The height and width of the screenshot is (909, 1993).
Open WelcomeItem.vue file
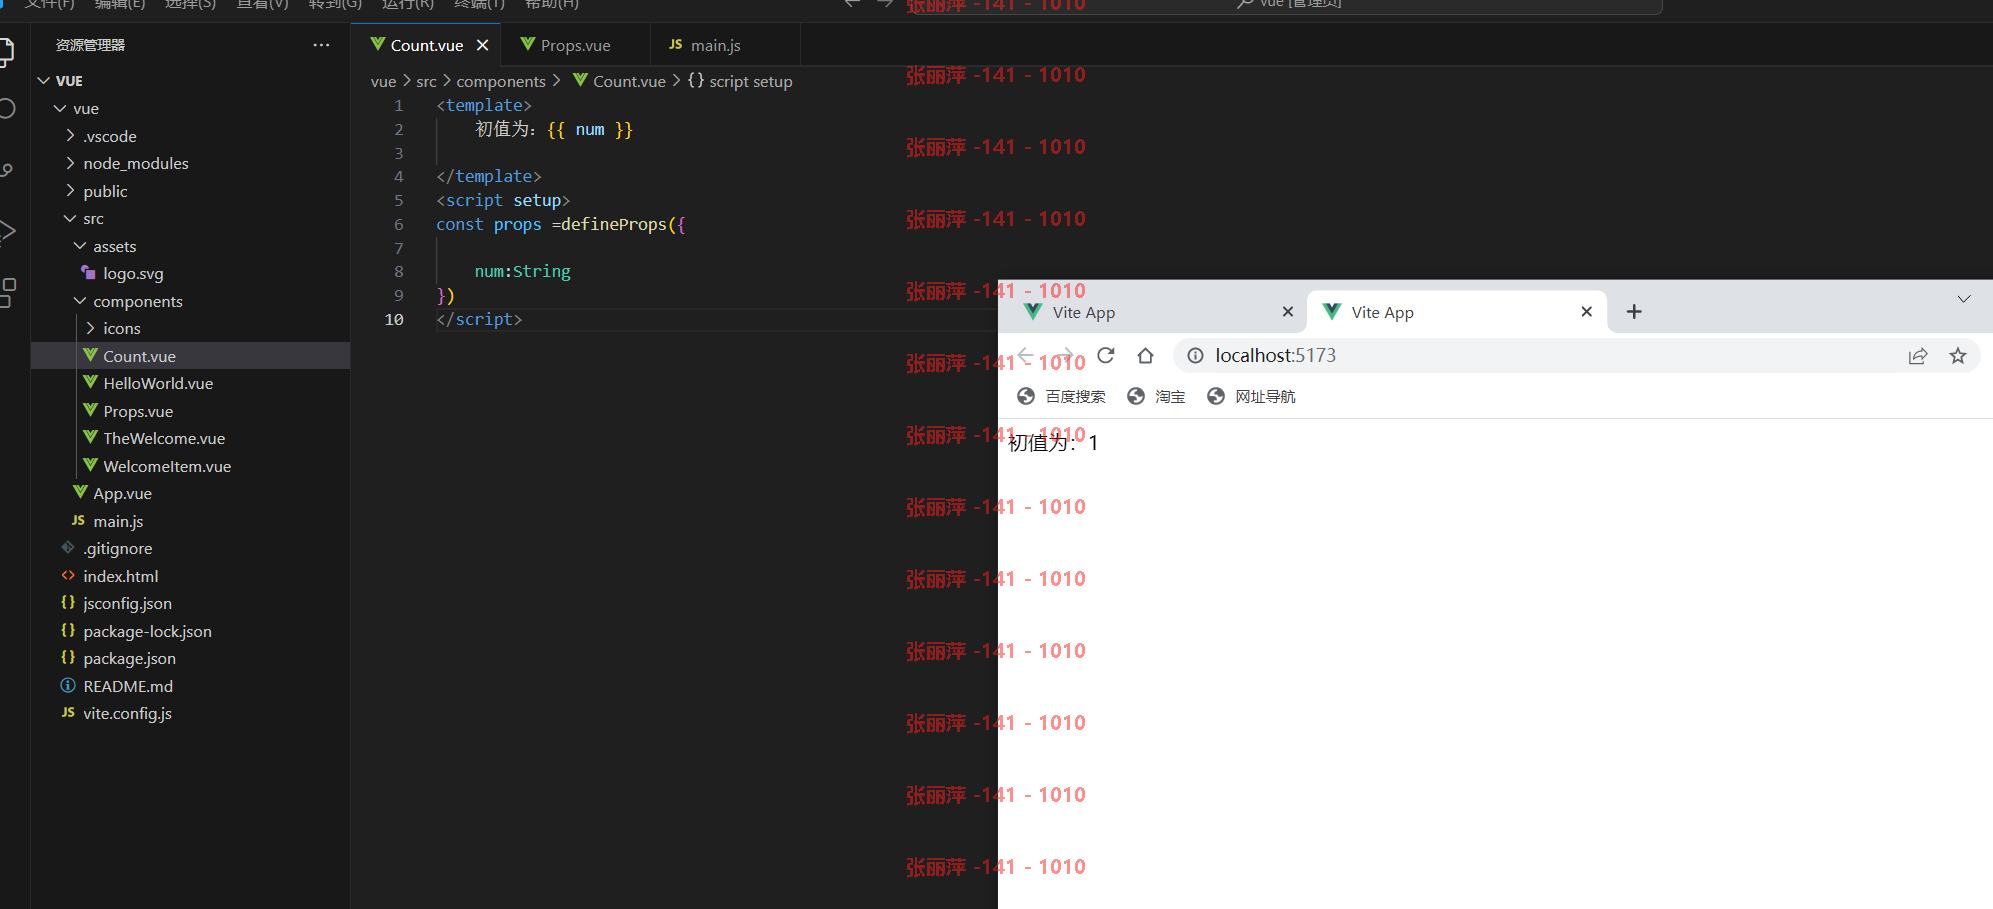point(190,466)
